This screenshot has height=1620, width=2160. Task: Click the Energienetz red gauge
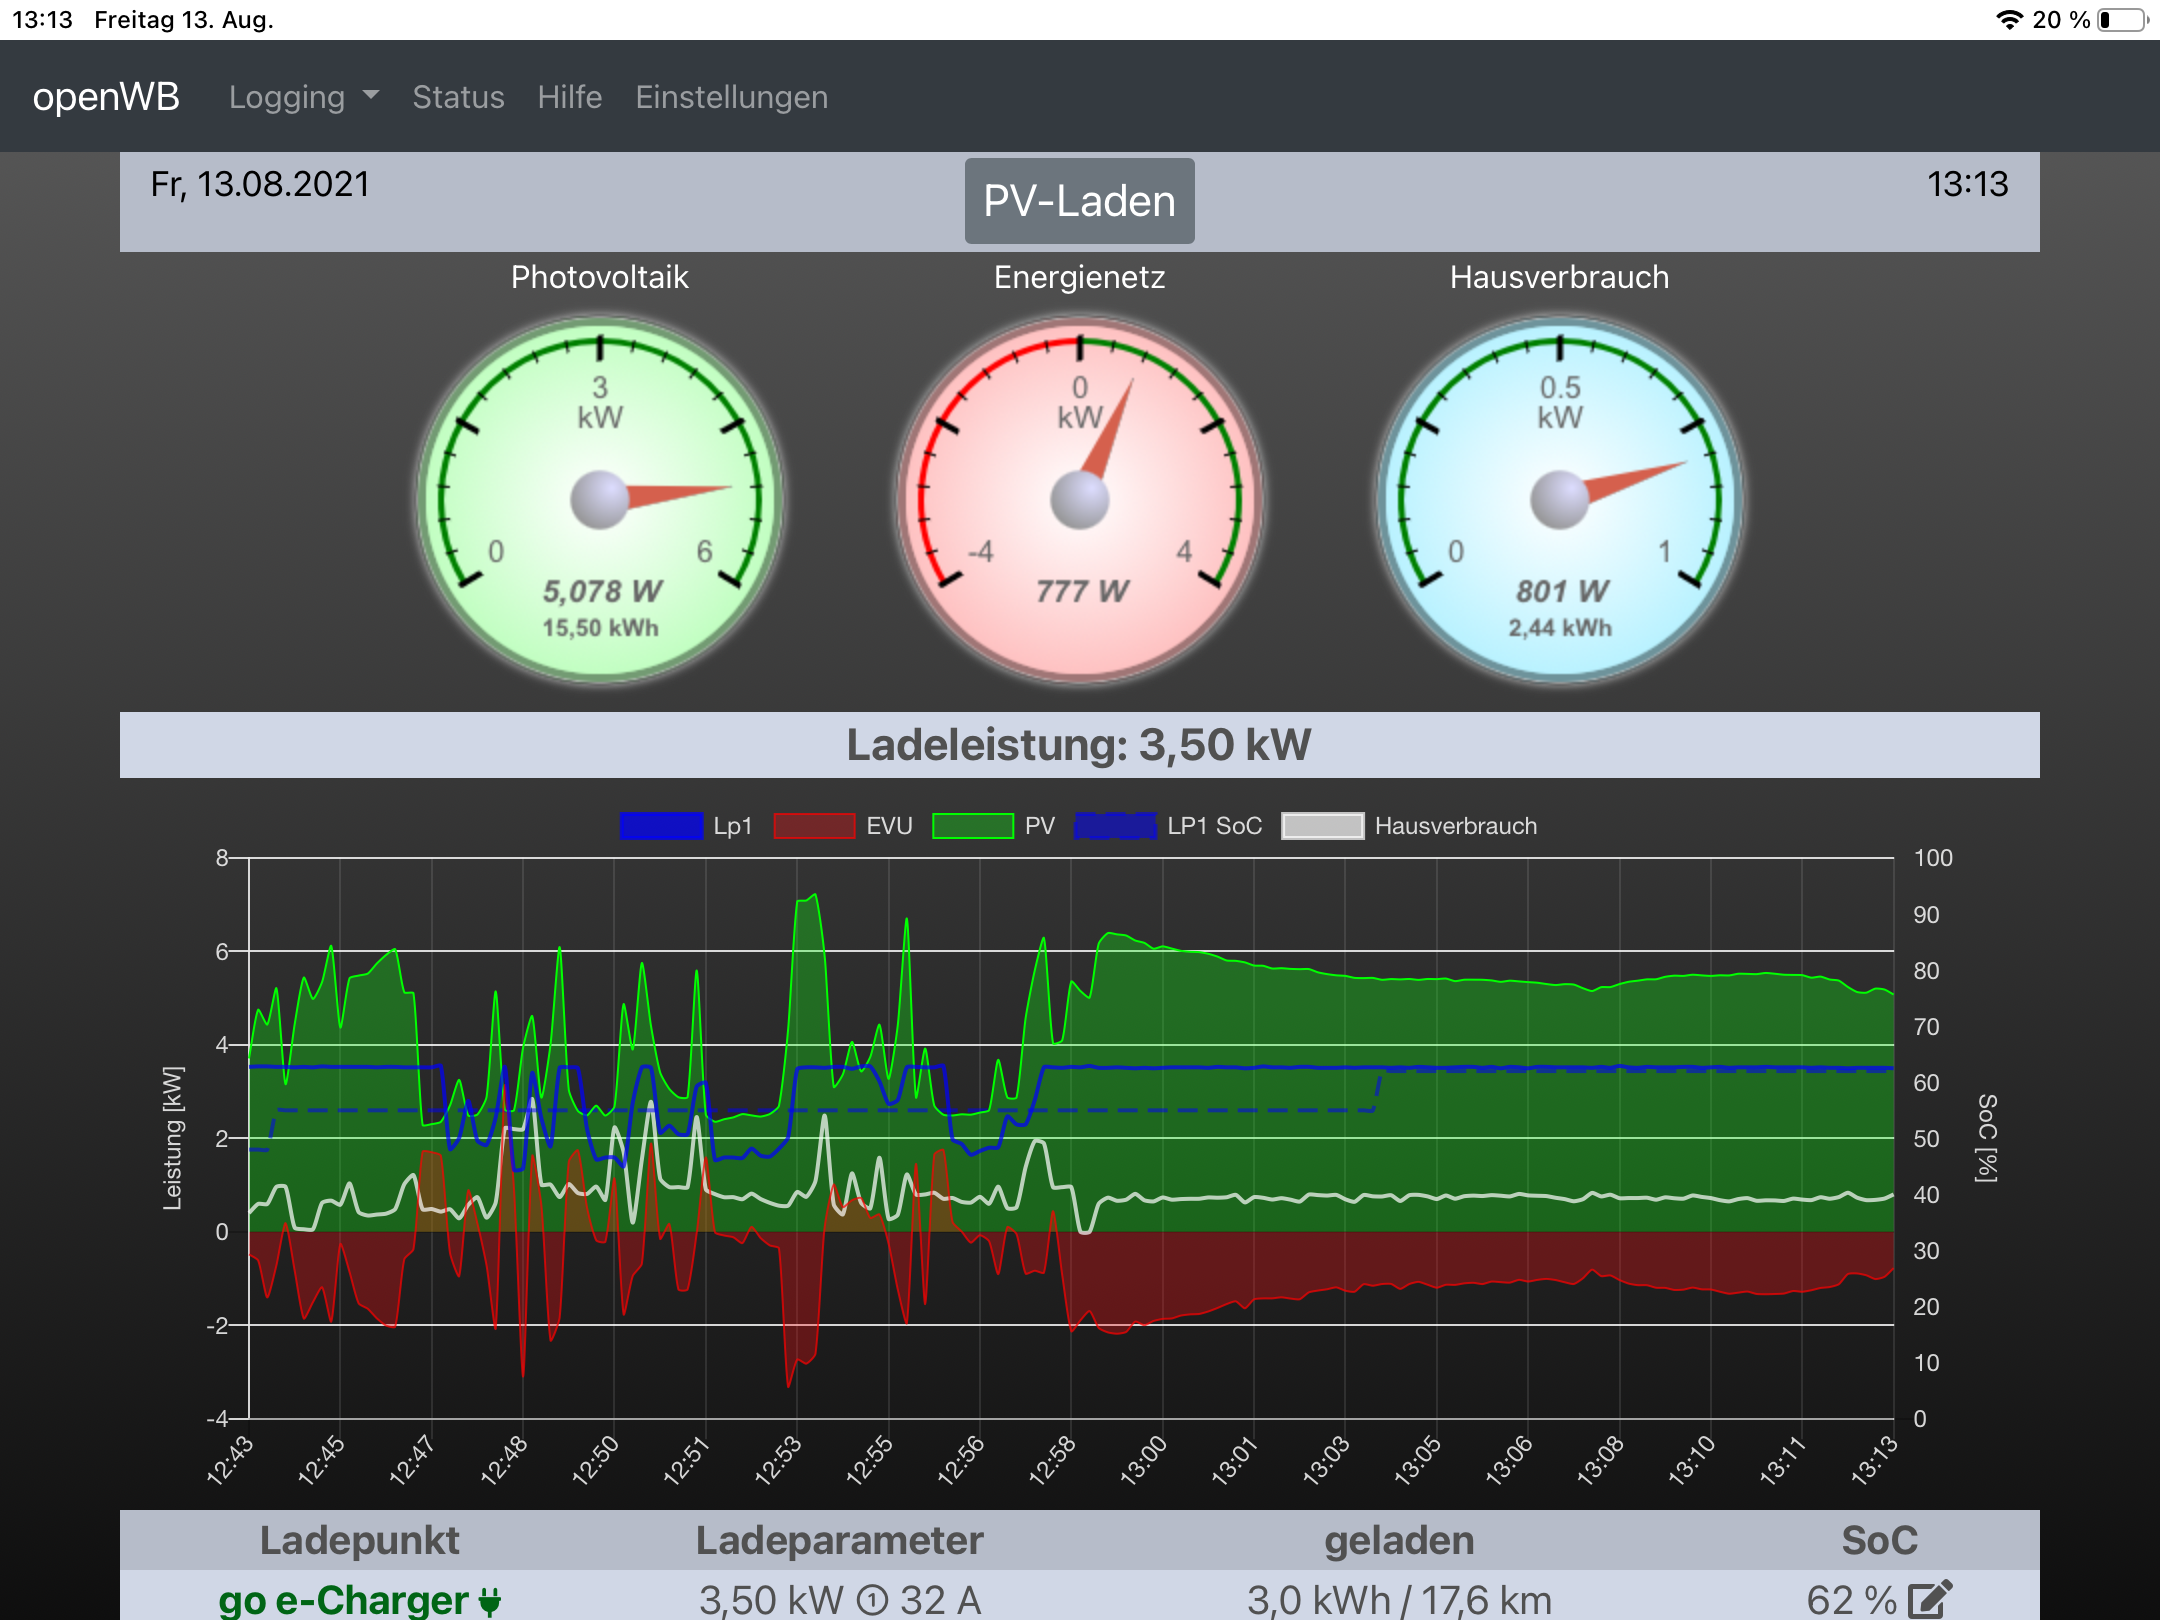[1080, 500]
